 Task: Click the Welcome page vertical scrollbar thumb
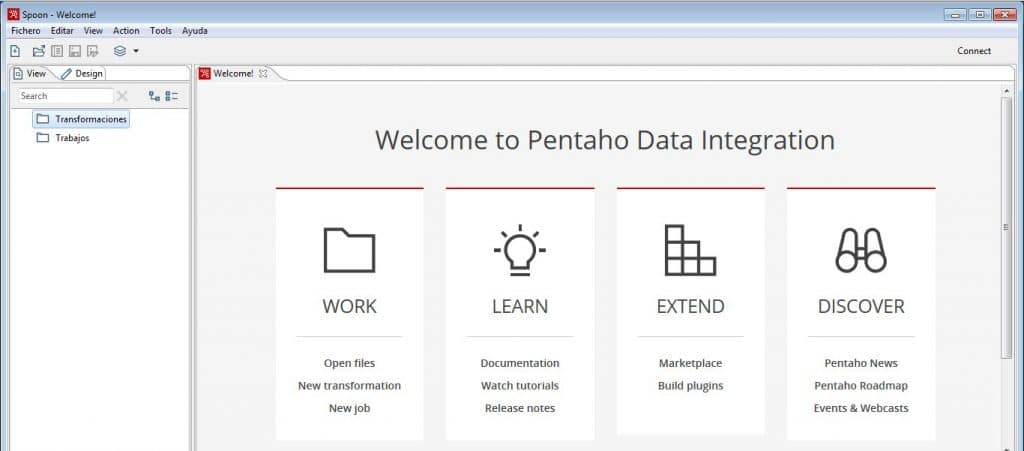1006,226
